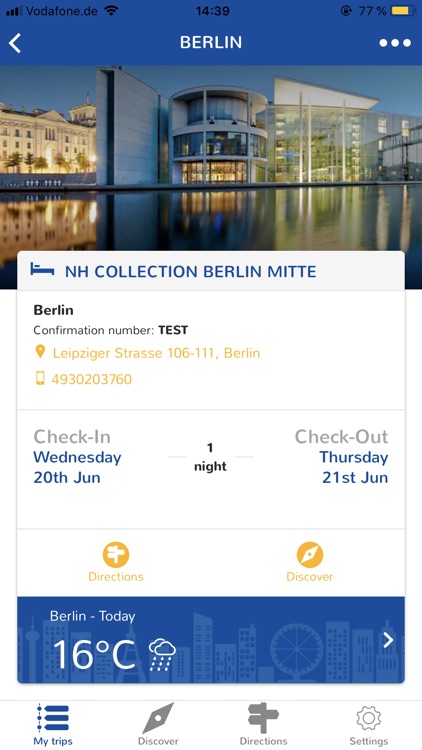Switch to the Discover bottom tab
This screenshot has width=422, height=750.
[158, 724]
